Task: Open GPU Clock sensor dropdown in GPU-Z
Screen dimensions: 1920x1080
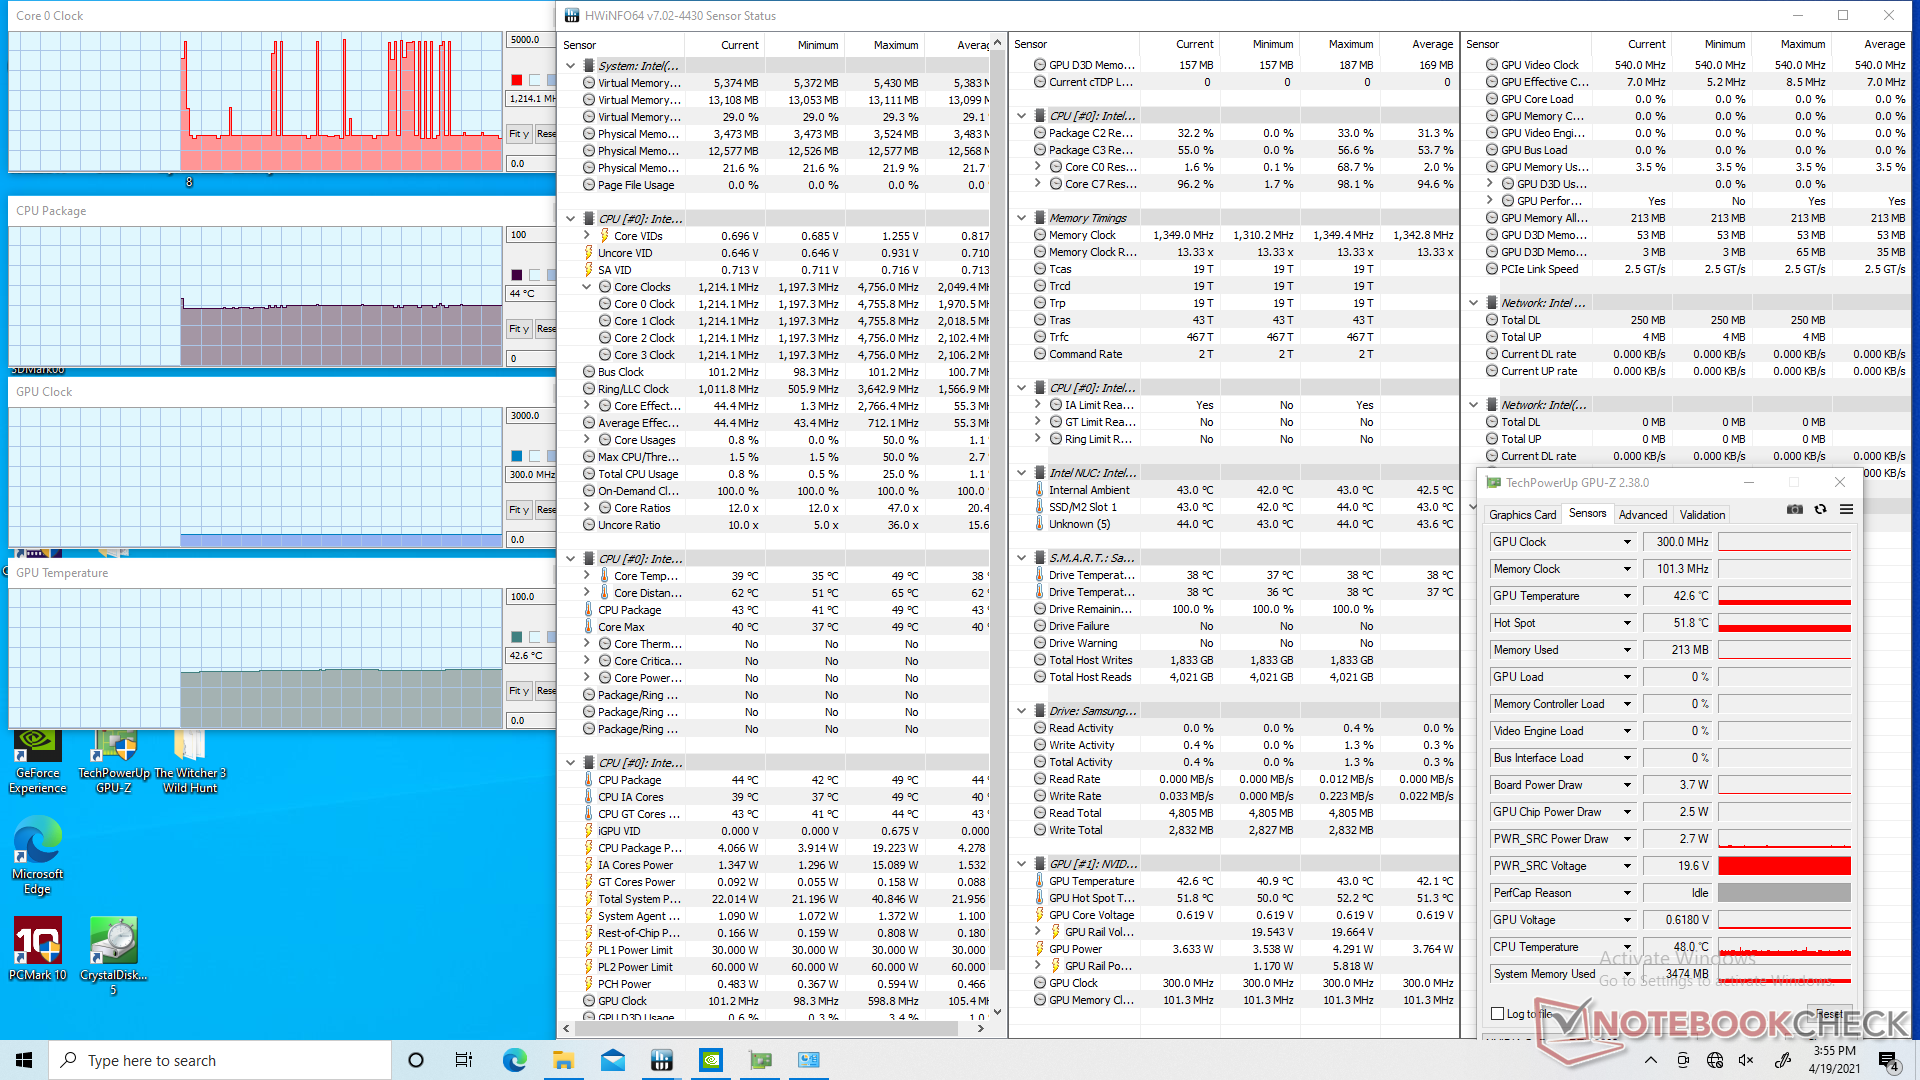Action: 1627,542
